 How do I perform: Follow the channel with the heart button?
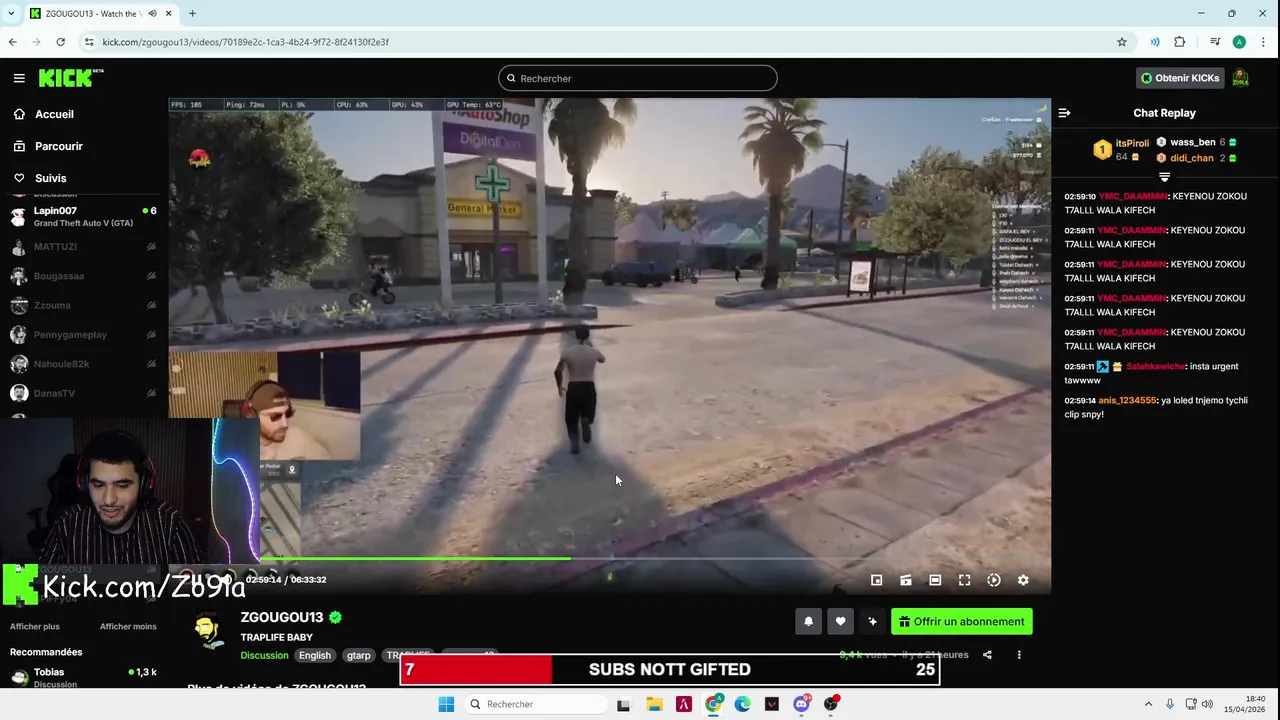tap(840, 621)
